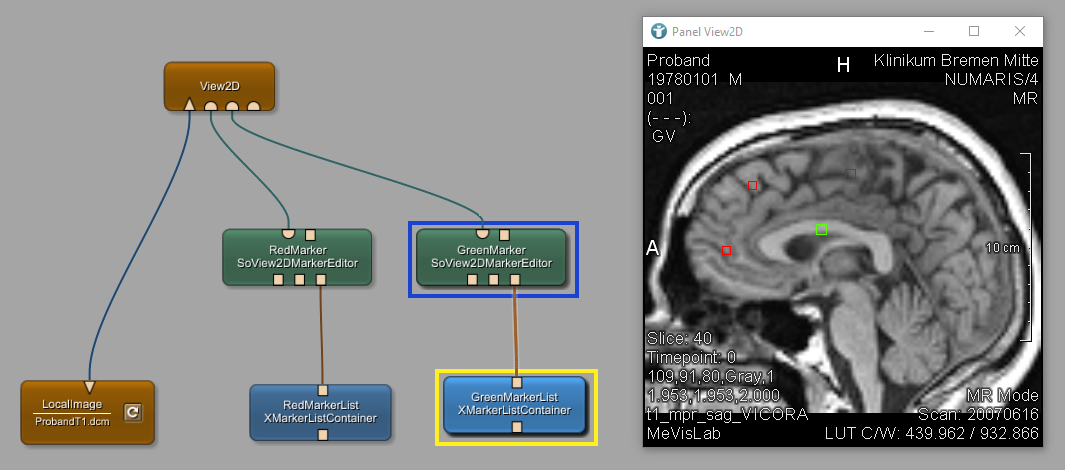Minimize the Panel View2D window

pos(929,32)
